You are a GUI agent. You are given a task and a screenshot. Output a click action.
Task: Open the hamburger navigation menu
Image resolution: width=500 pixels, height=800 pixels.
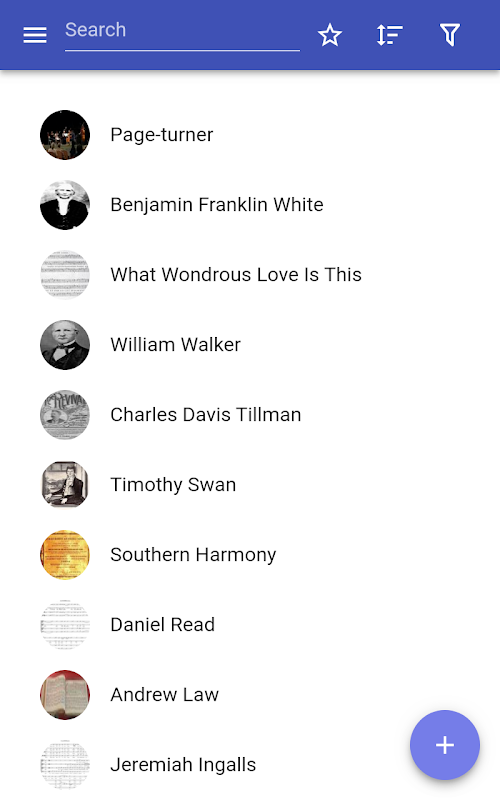tap(35, 35)
